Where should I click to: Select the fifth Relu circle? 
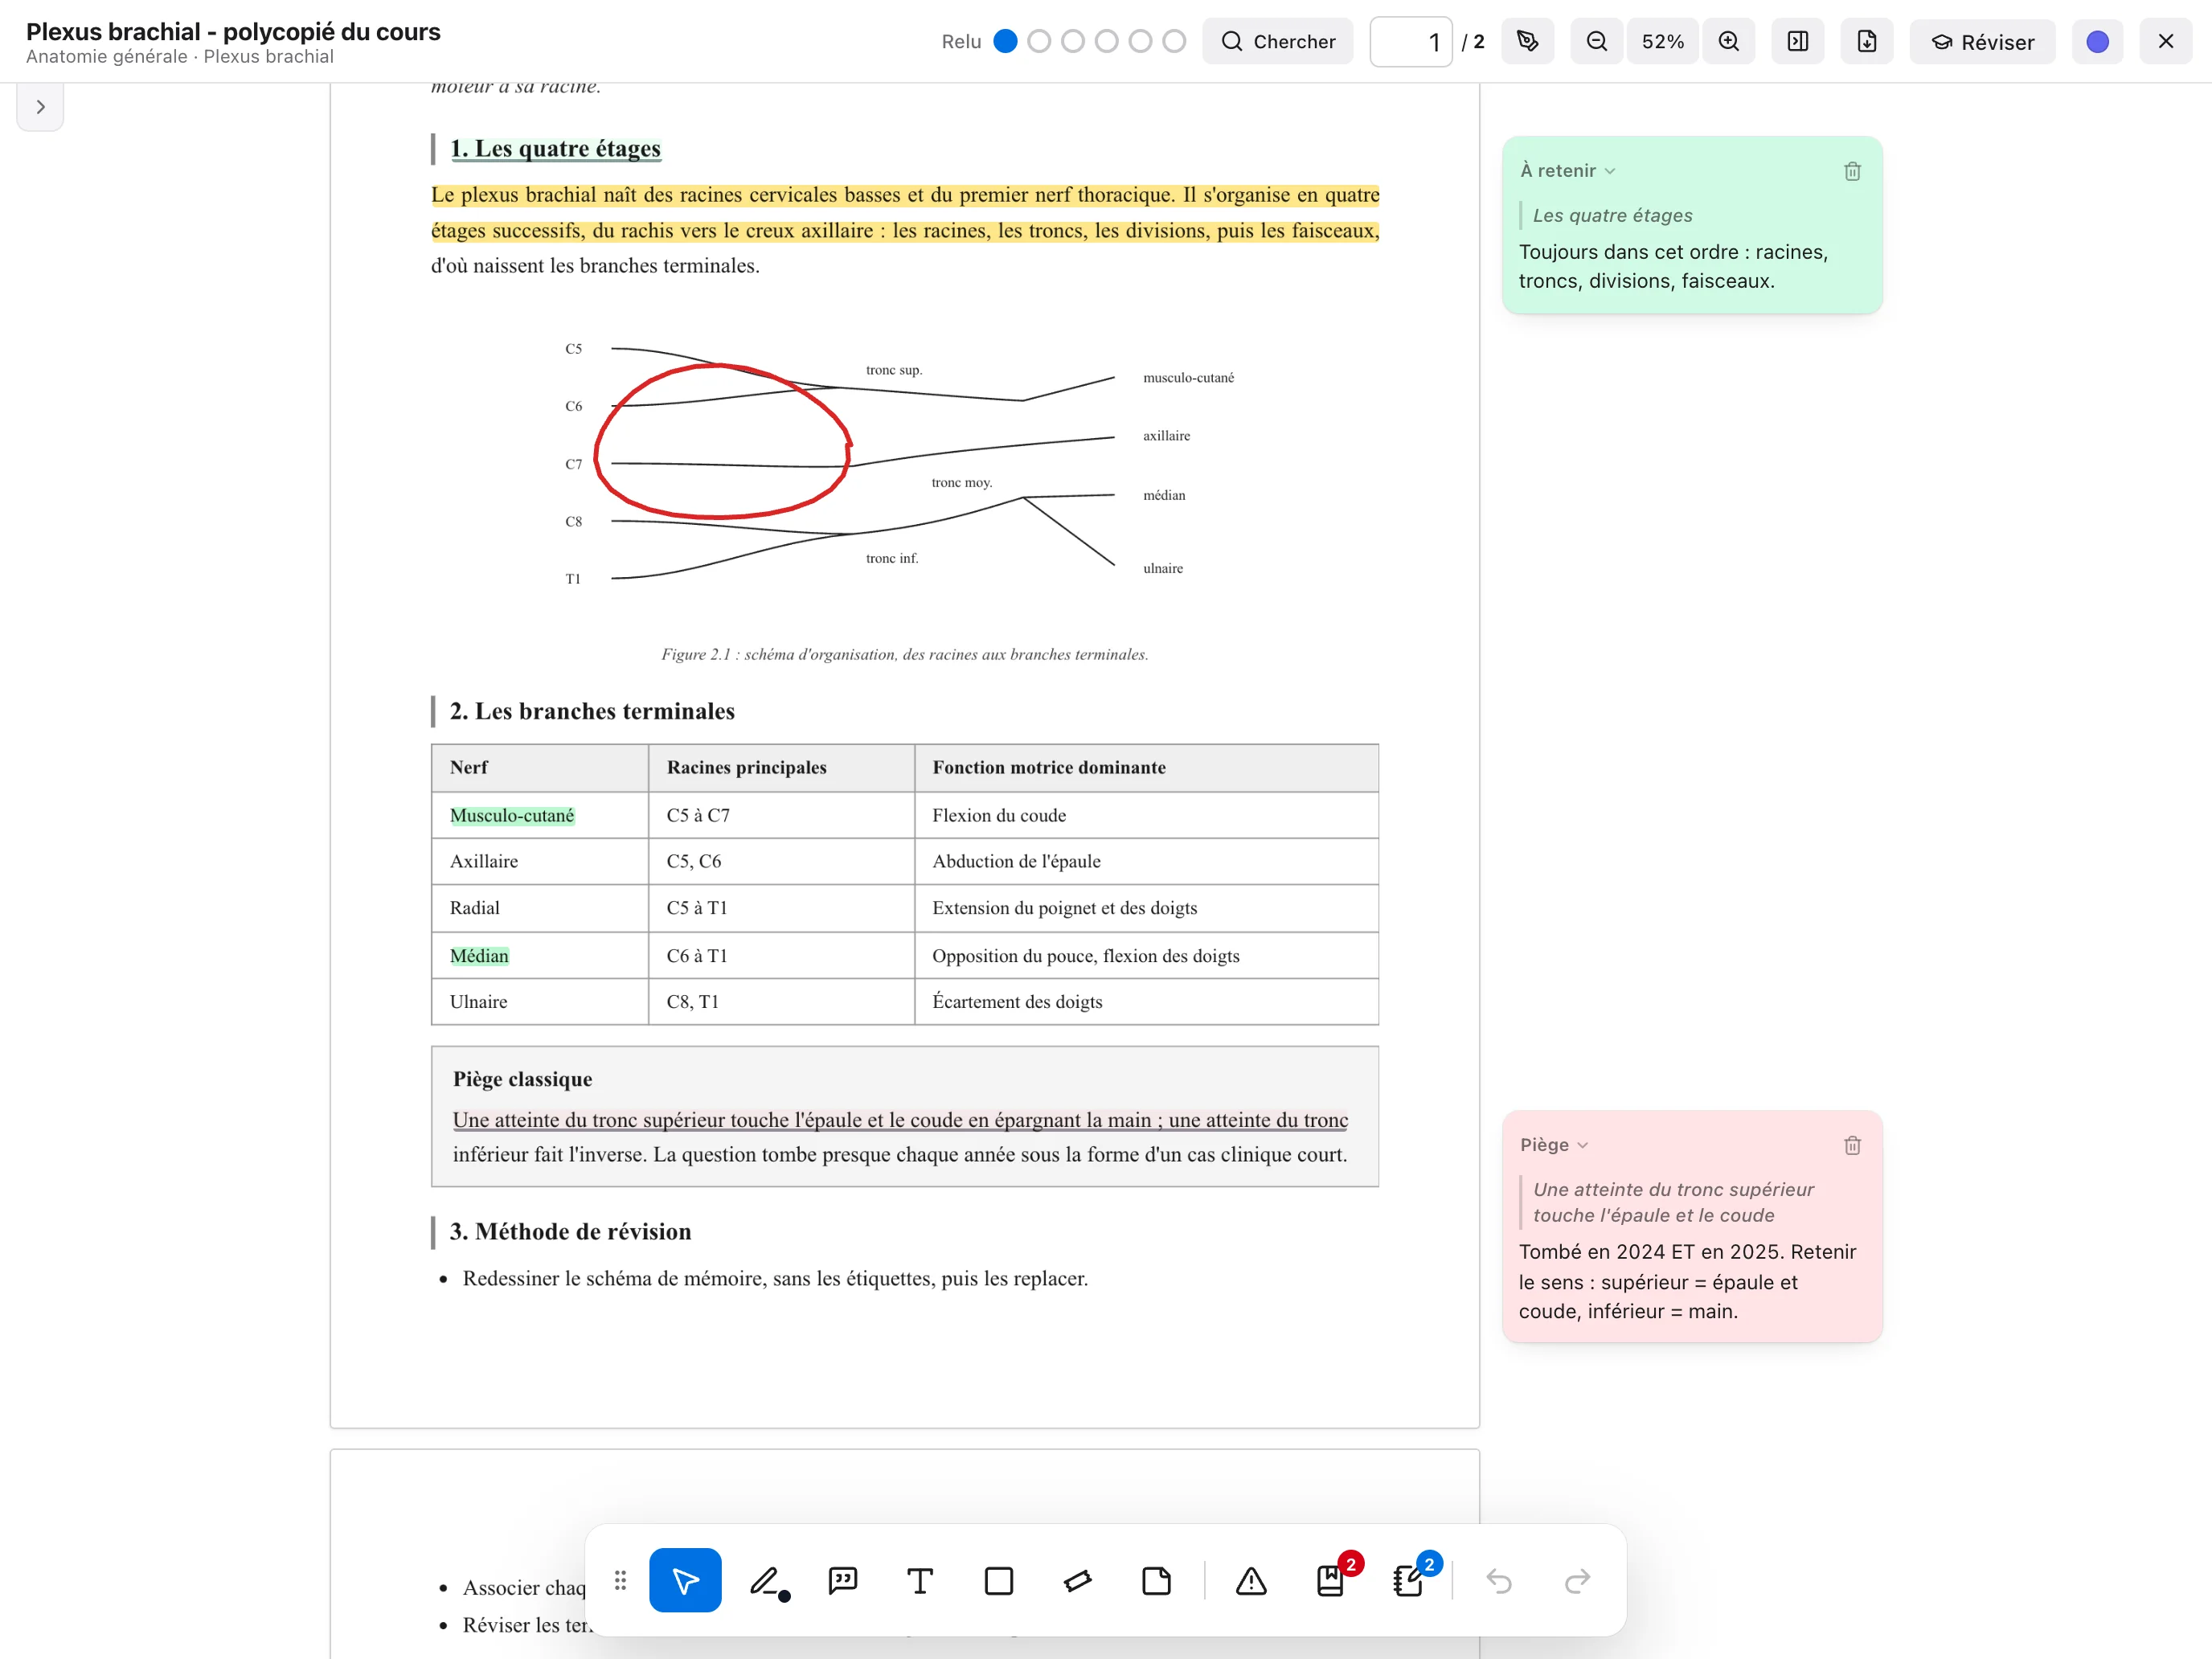1141,41
